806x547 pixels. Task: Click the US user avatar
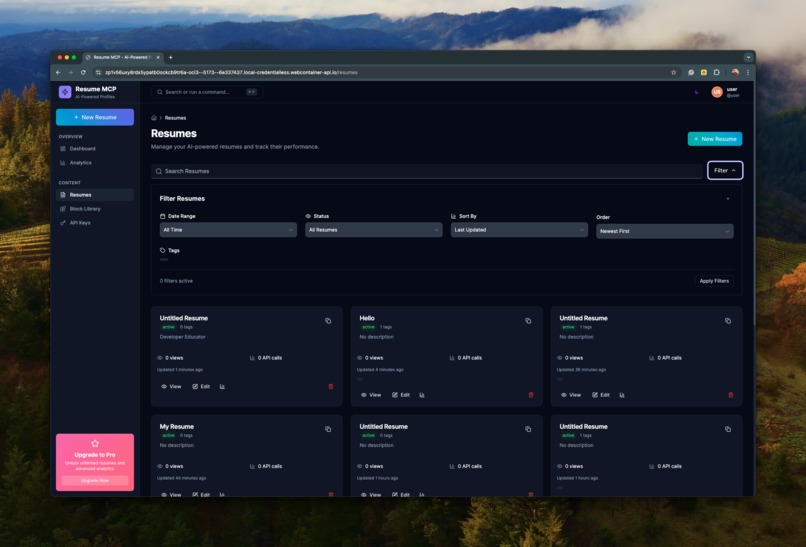[x=717, y=92]
